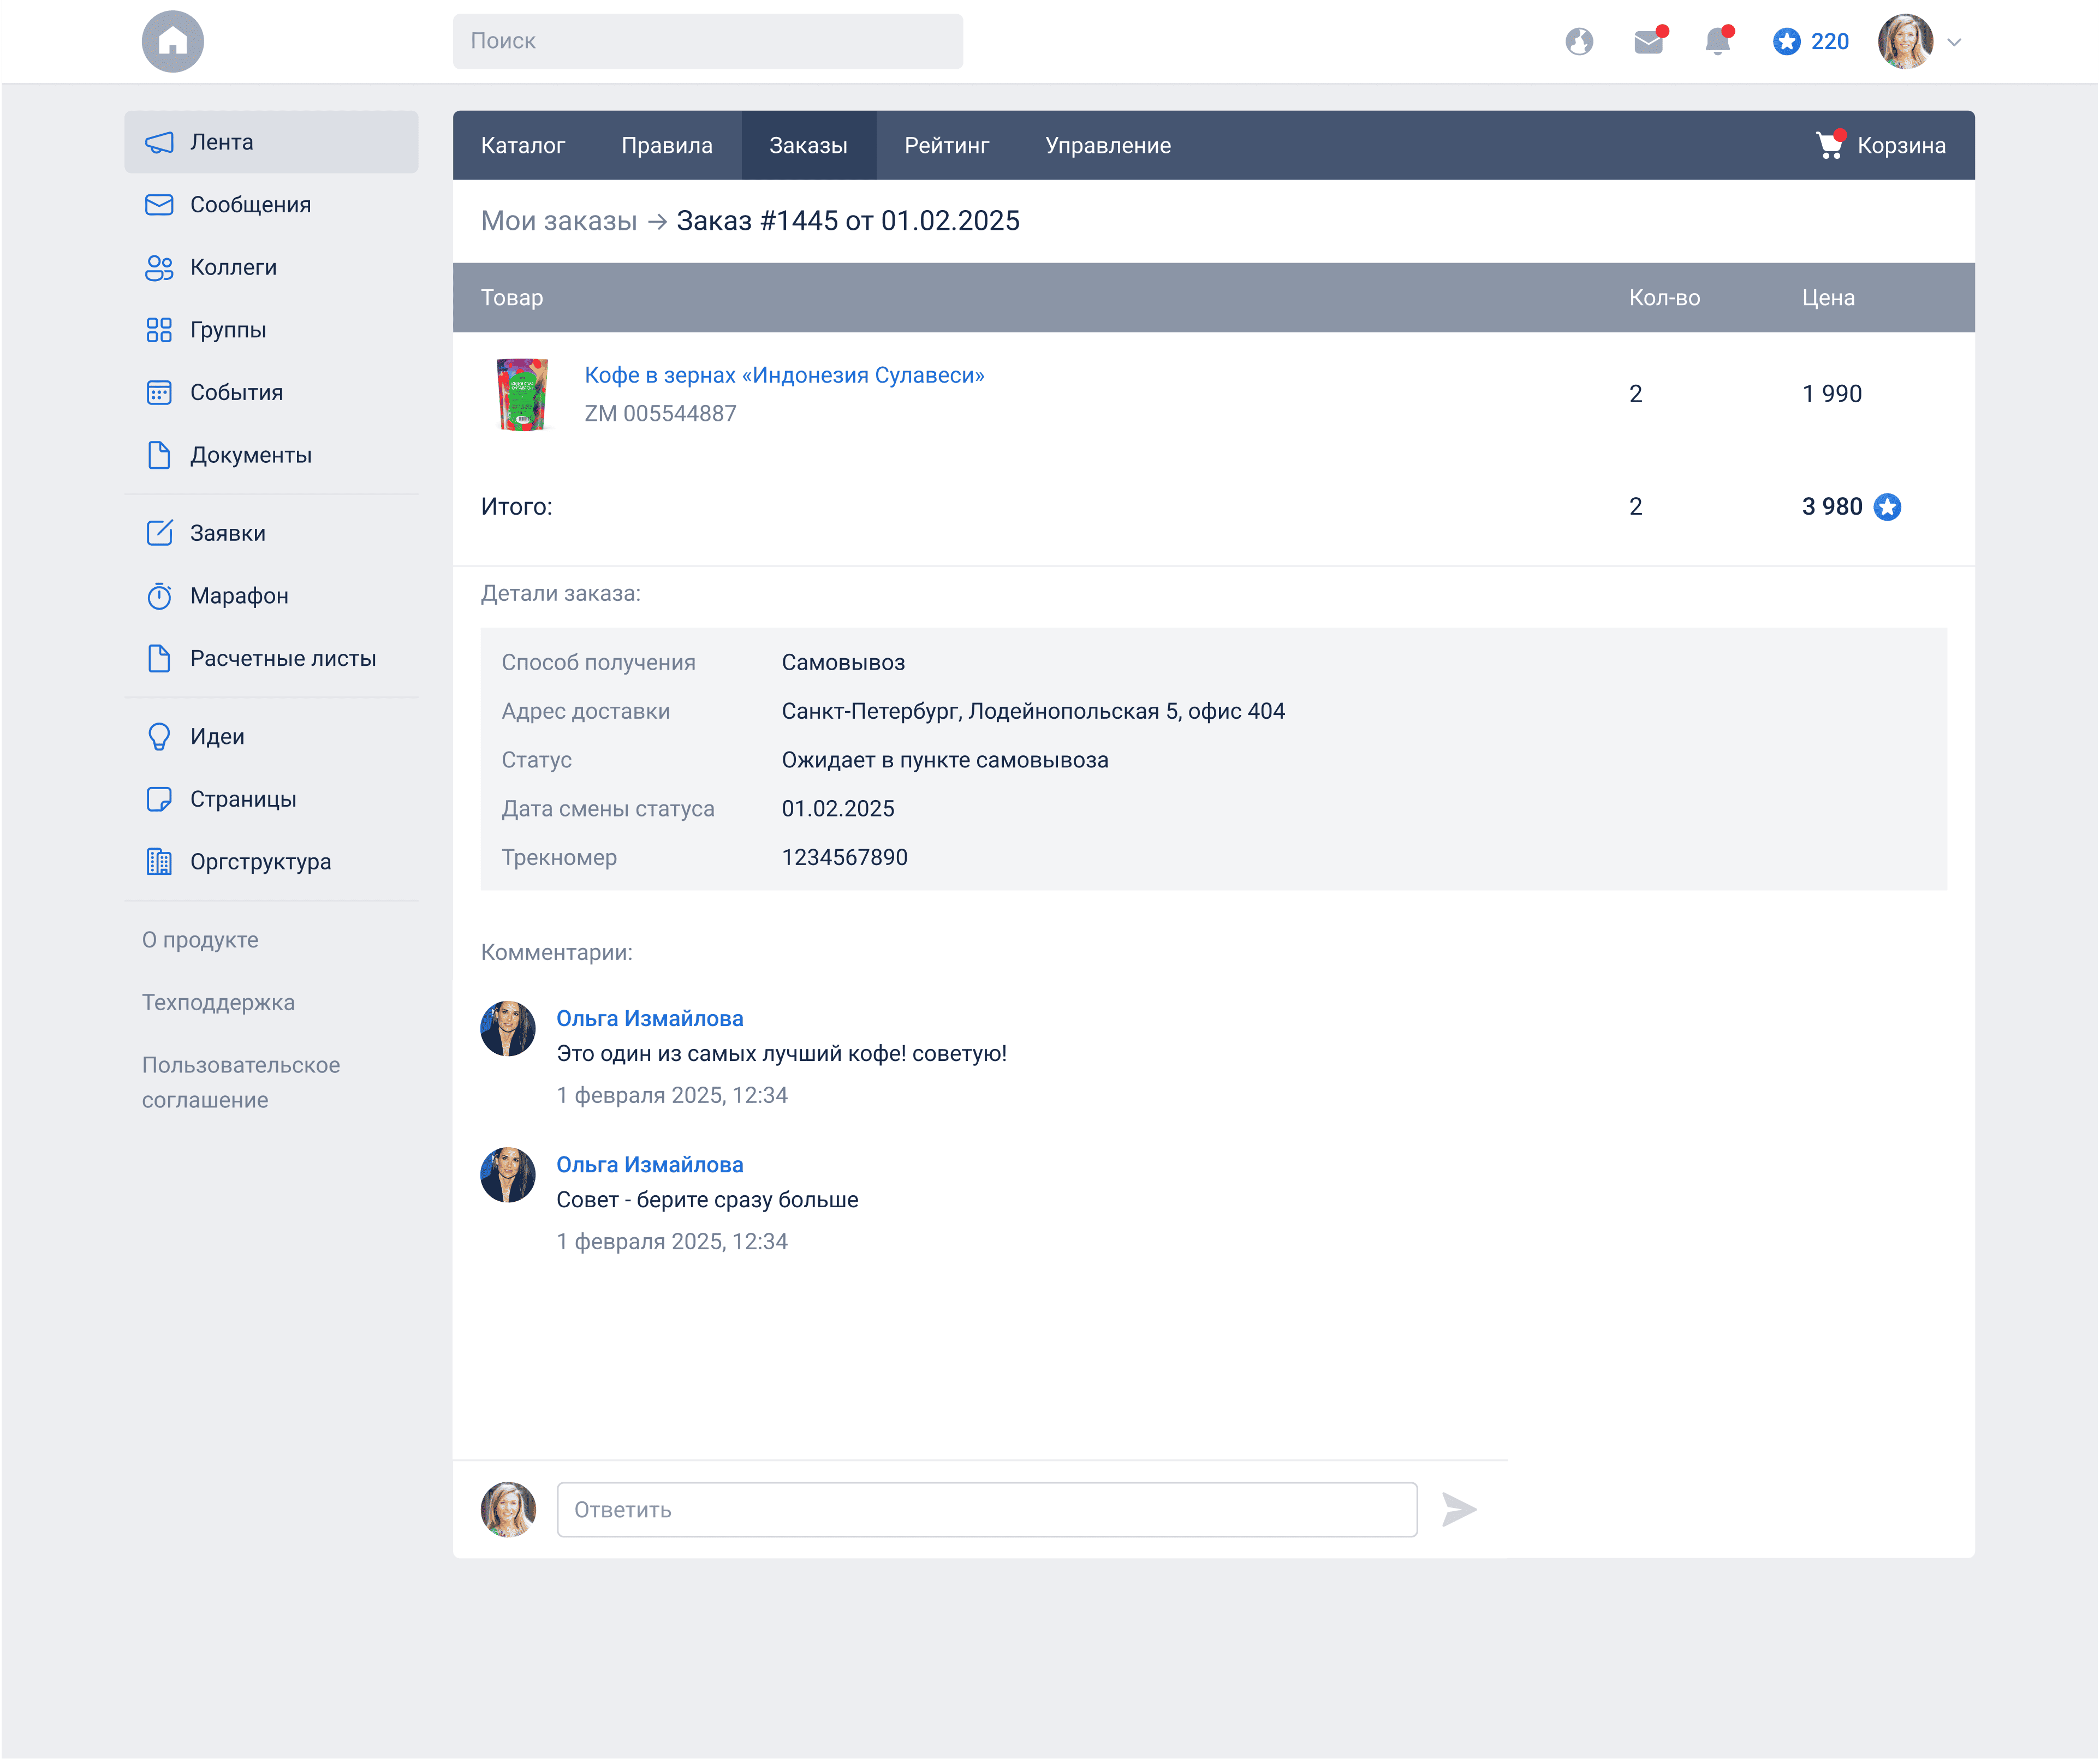Open Расчетные листы in sidebar
Viewport: 2100px width, 1759px height.
pos(271,658)
